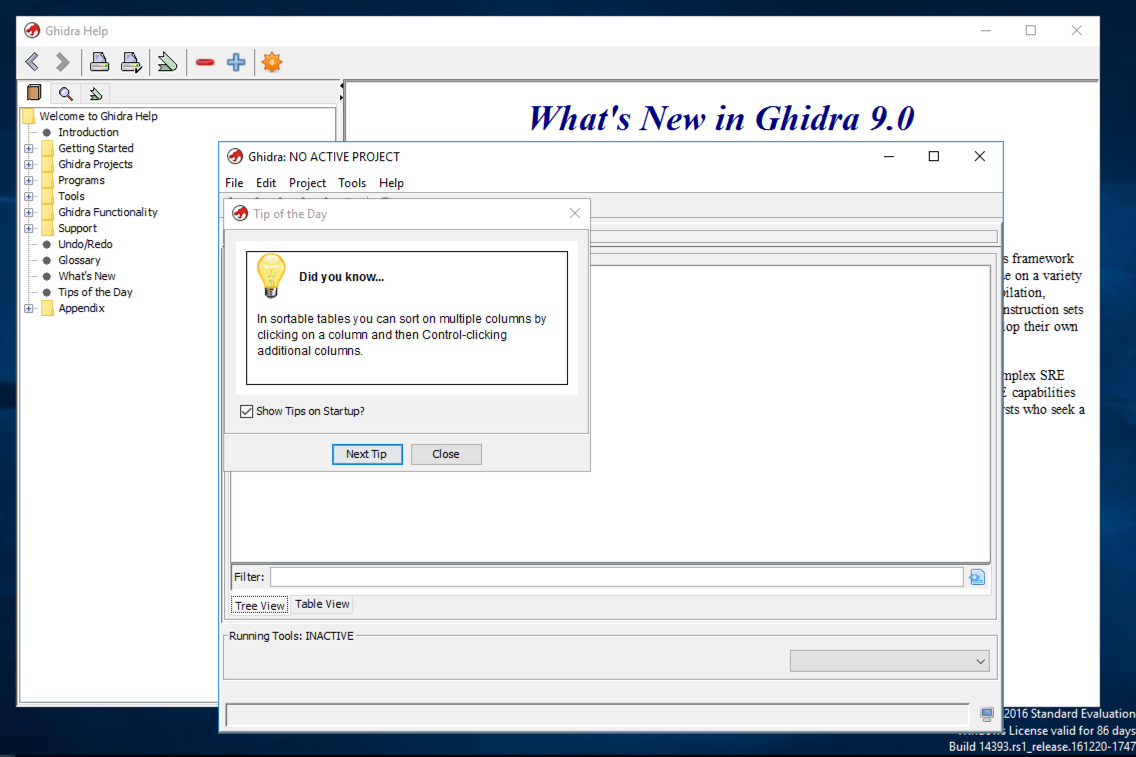
Task: Open the Help favorites tab
Action: (96, 93)
